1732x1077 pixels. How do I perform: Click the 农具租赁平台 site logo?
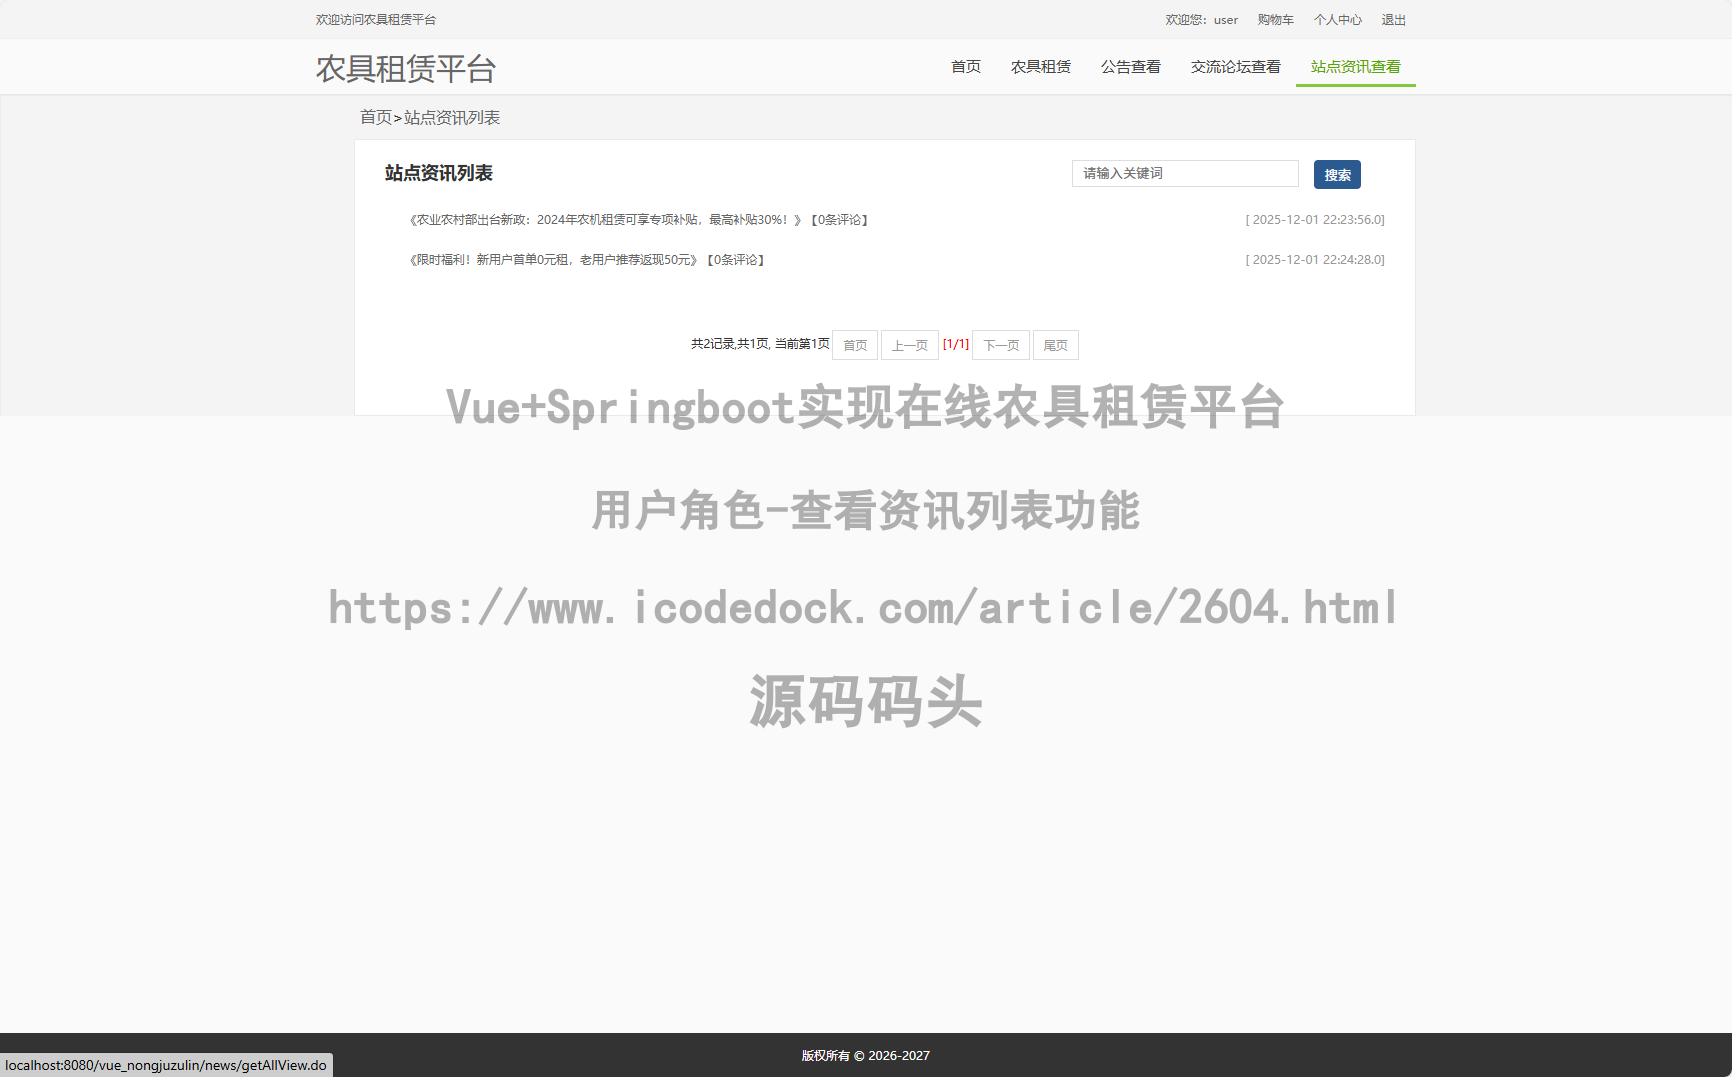click(406, 69)
